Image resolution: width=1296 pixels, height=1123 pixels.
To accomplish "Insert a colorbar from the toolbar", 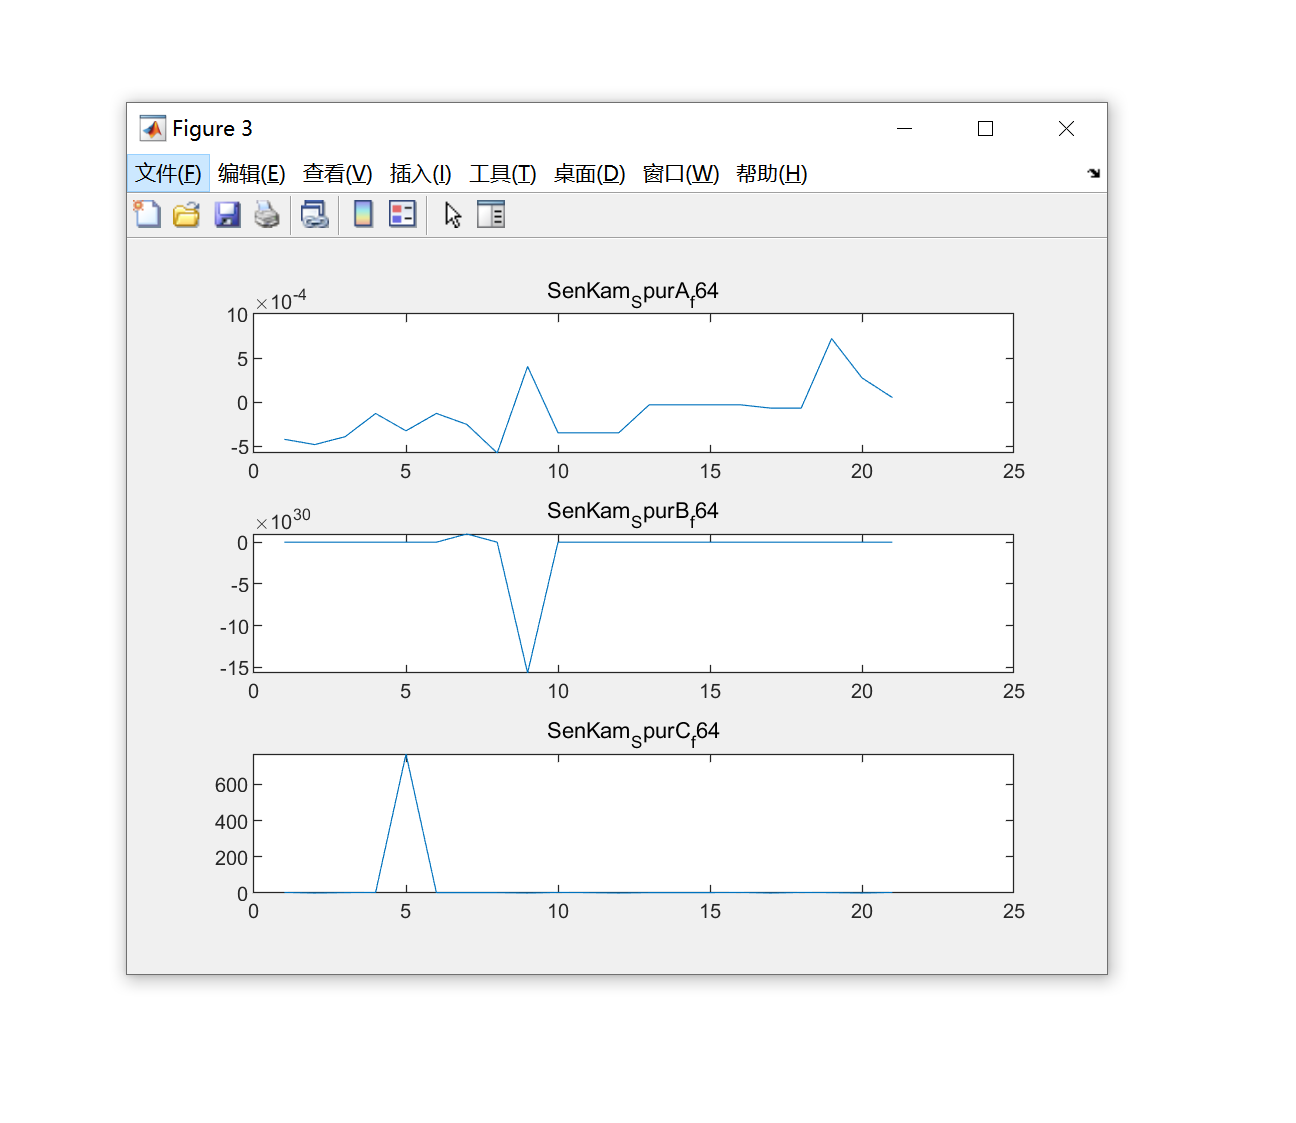I will (363, 214).
